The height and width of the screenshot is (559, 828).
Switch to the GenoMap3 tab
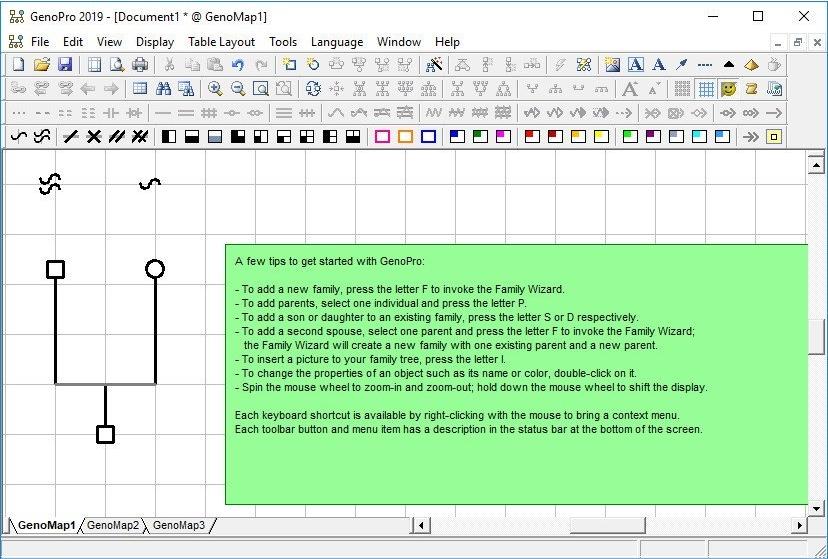click(x=179, y=525)
